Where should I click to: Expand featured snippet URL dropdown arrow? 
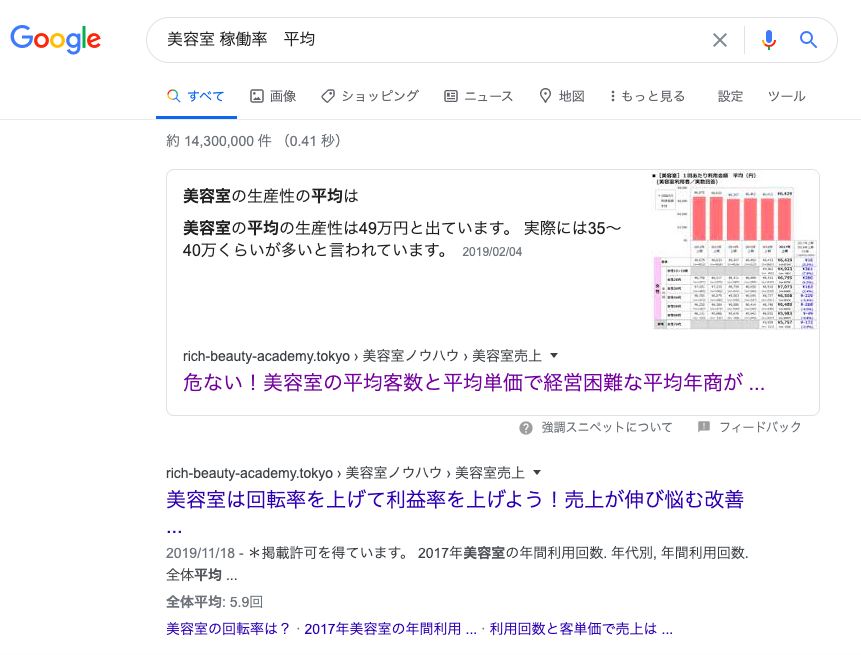pos(555,356)
